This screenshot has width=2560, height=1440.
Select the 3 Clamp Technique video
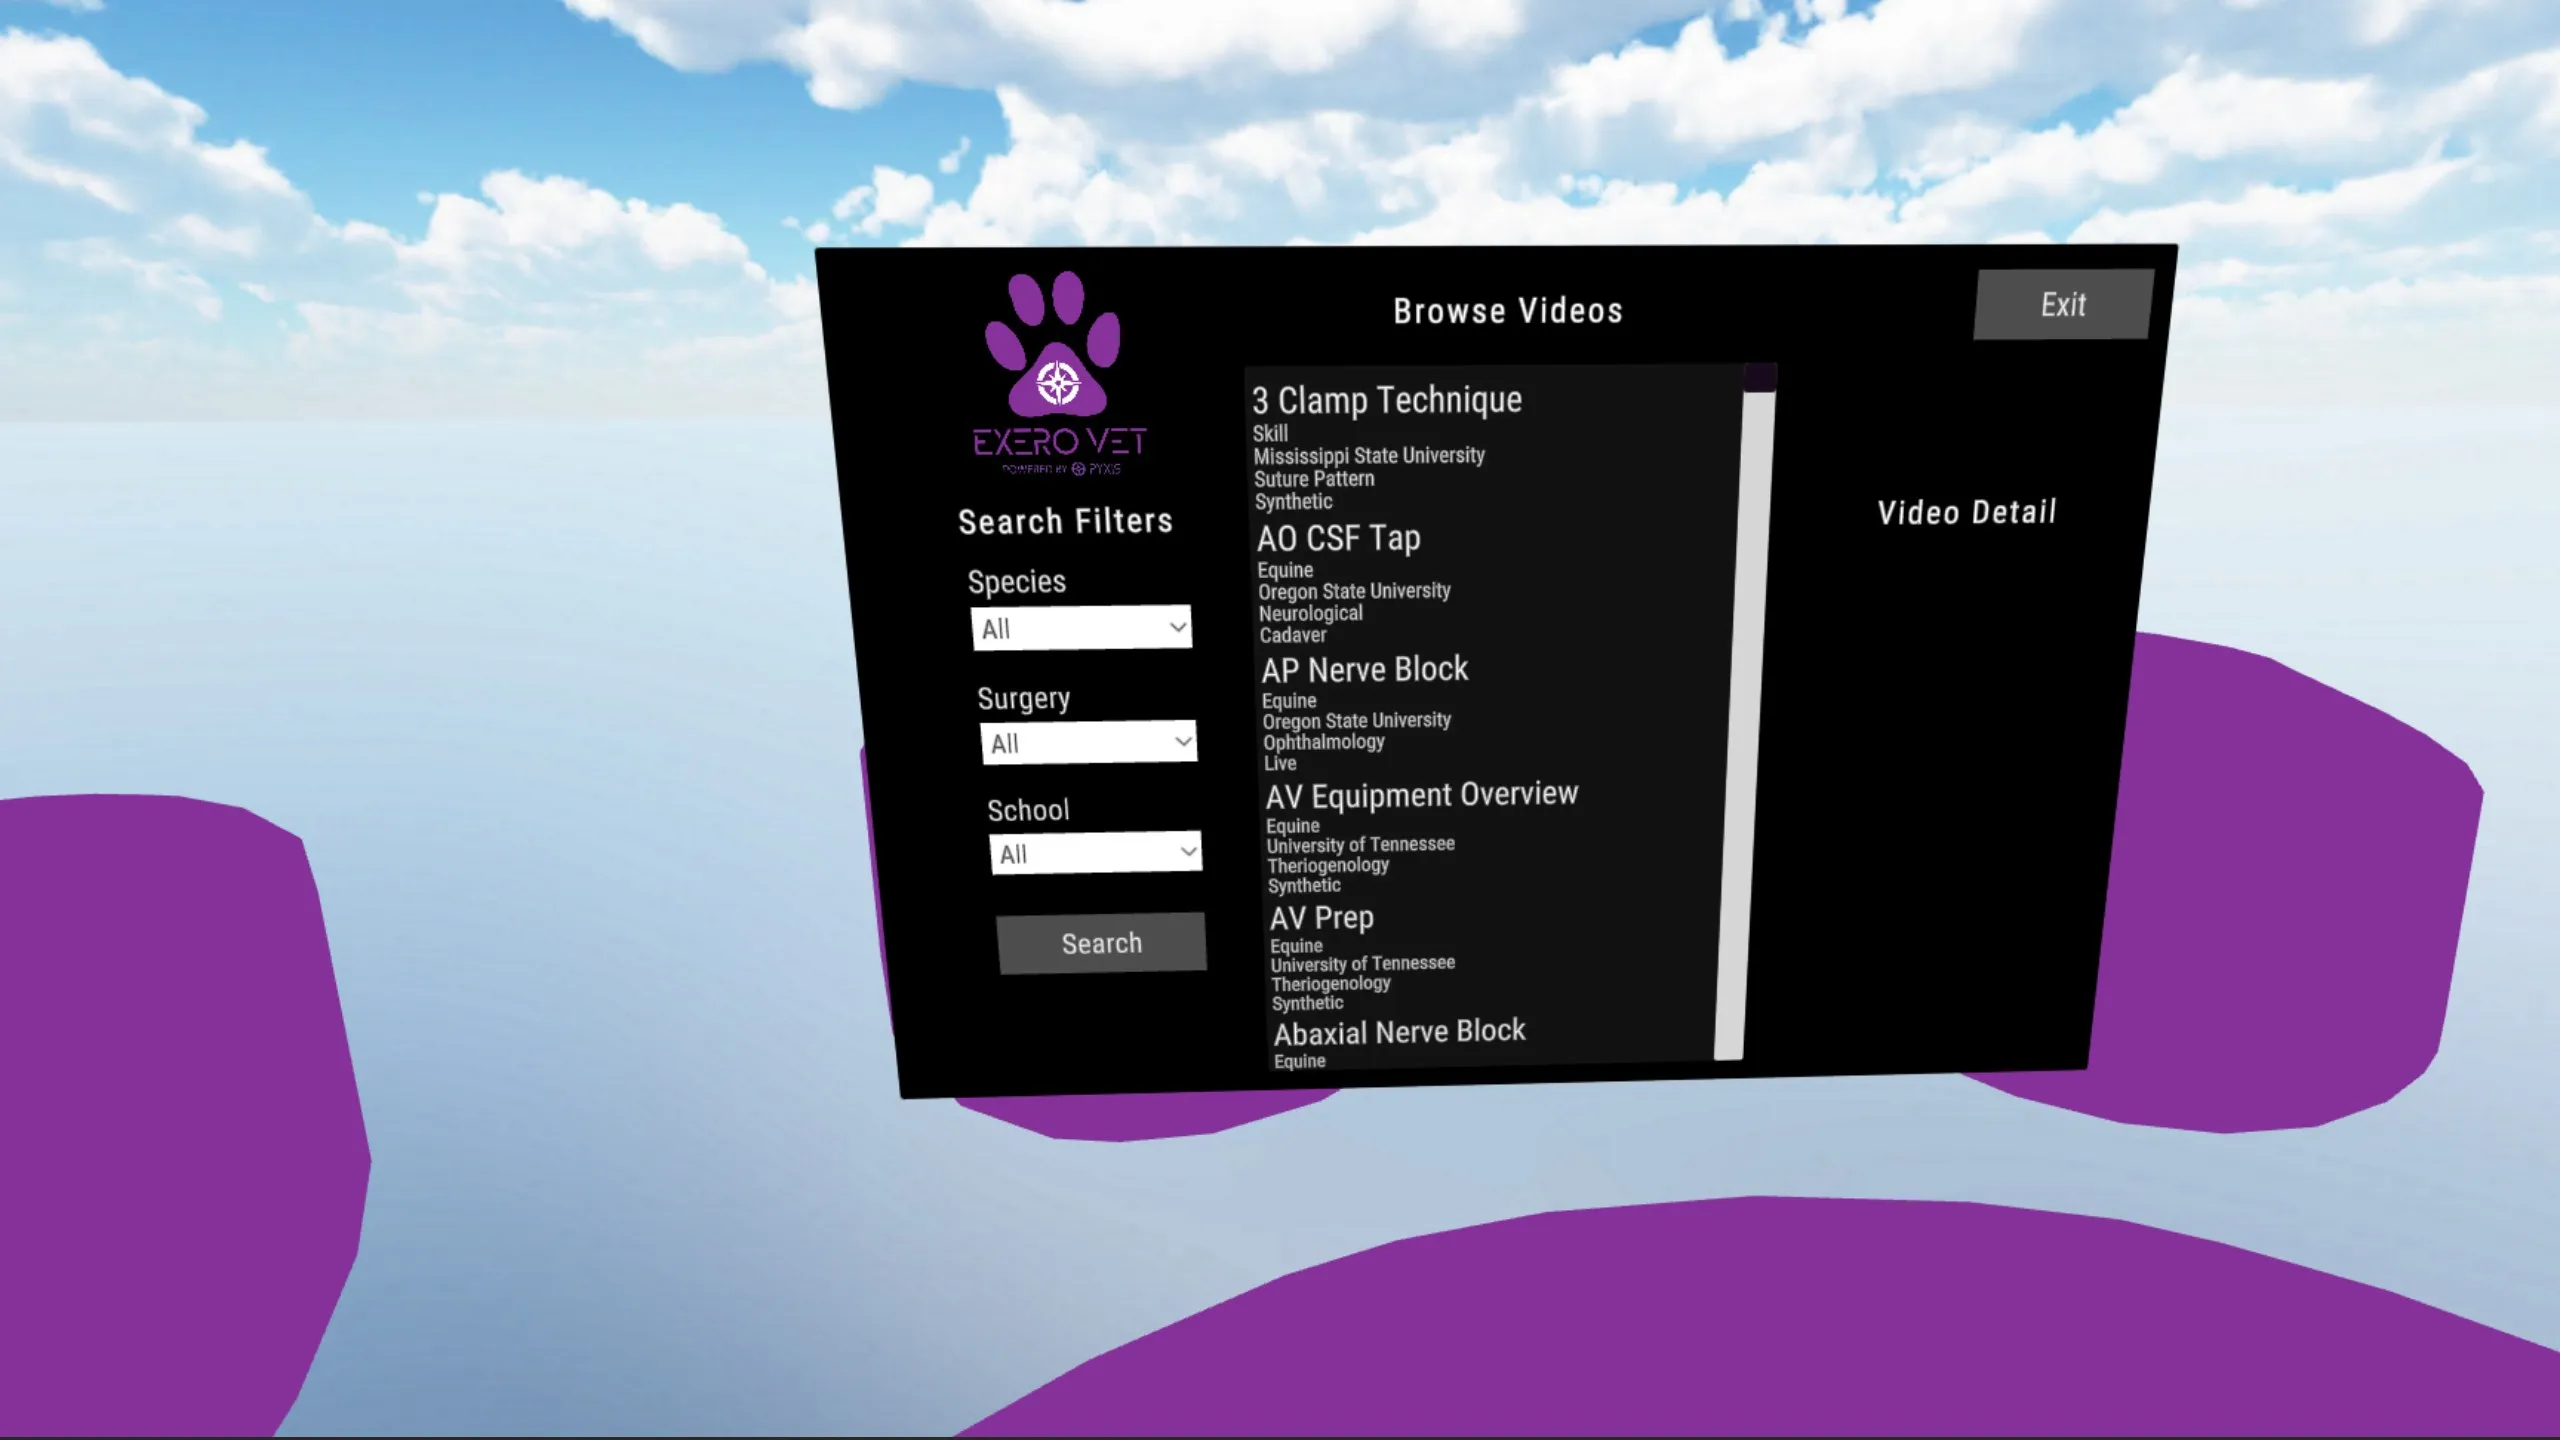[1387, 401]
